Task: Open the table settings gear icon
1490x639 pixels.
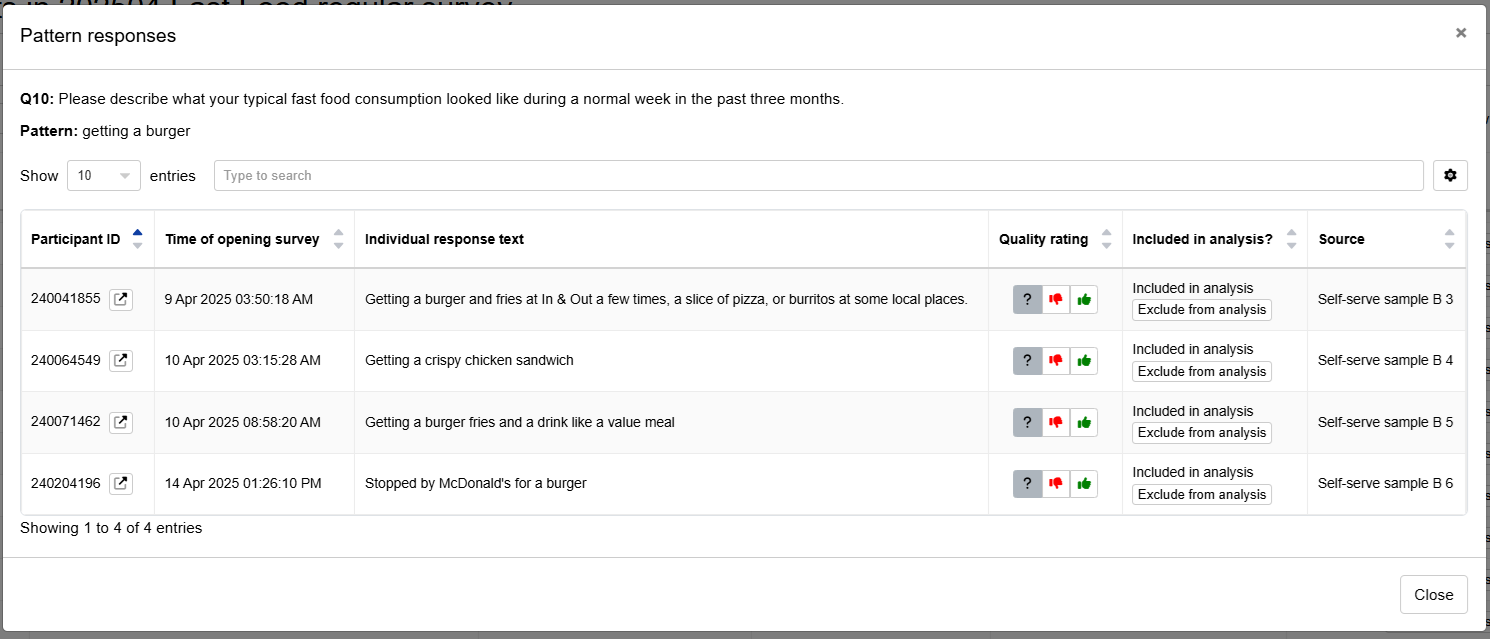Action: tap(1450, 175)
